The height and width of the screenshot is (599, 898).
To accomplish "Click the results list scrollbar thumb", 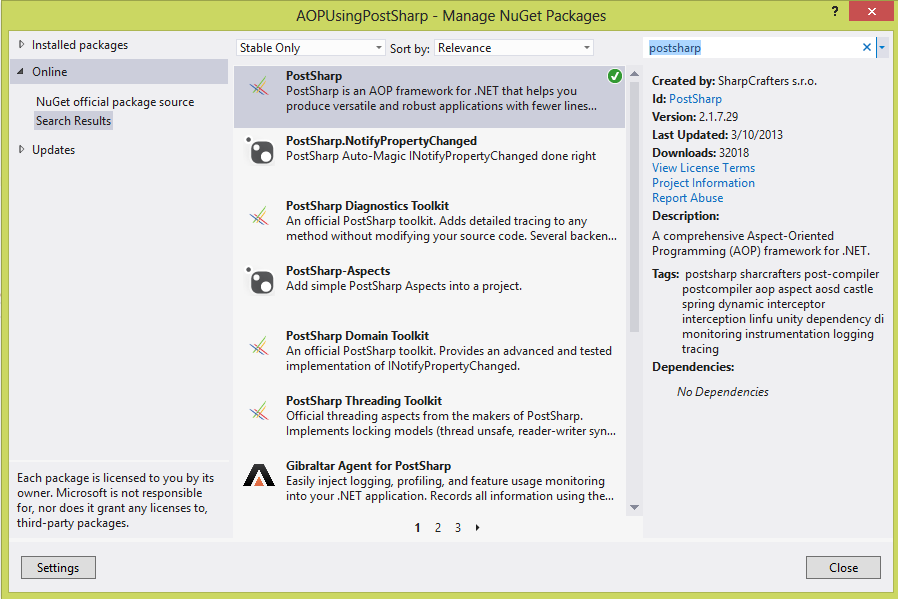I will (x=634, y=206).
